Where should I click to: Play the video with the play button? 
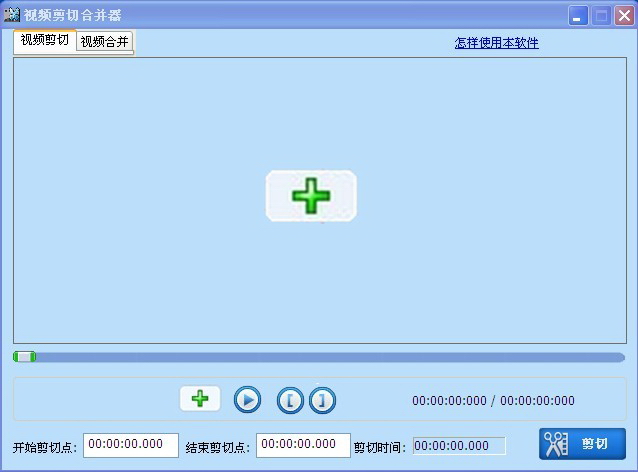coord(247,400)
